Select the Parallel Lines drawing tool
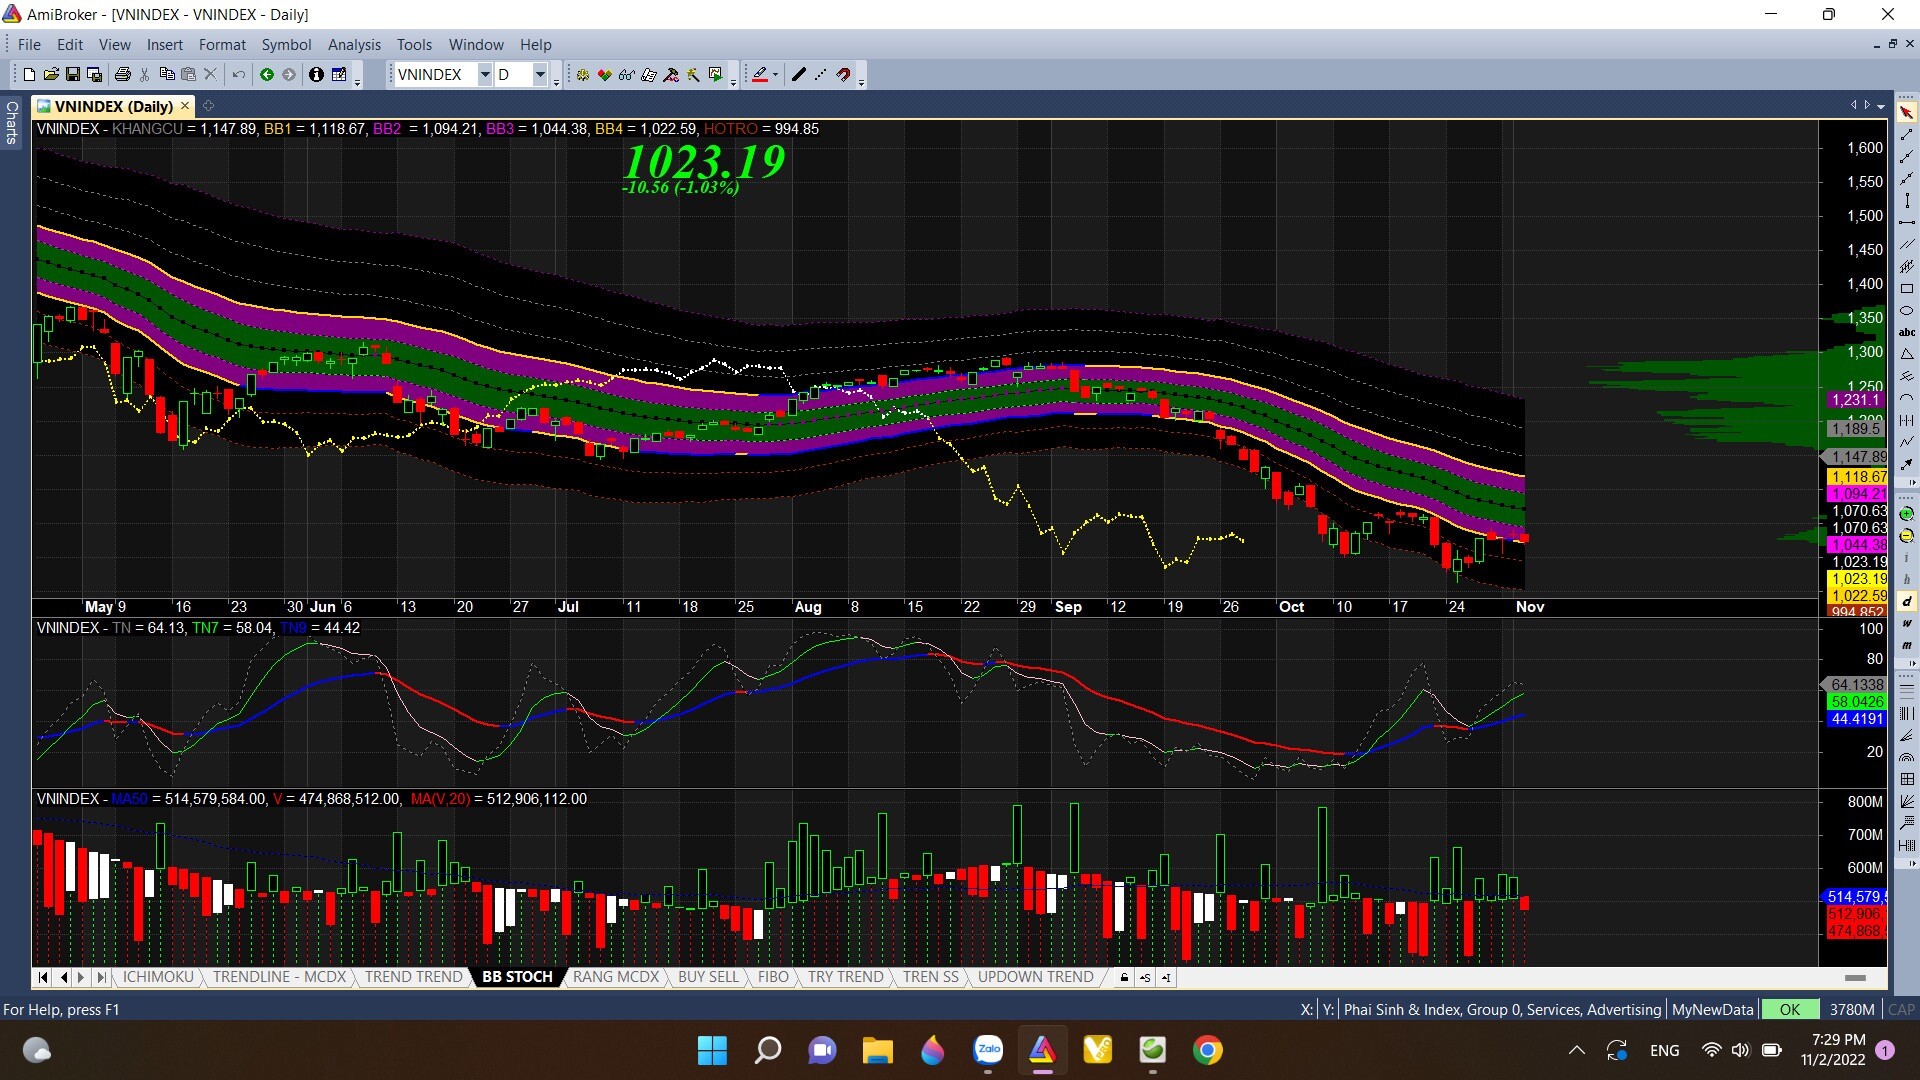Viewport: 1920px width, 1080px height. [x=1906, y=244]
